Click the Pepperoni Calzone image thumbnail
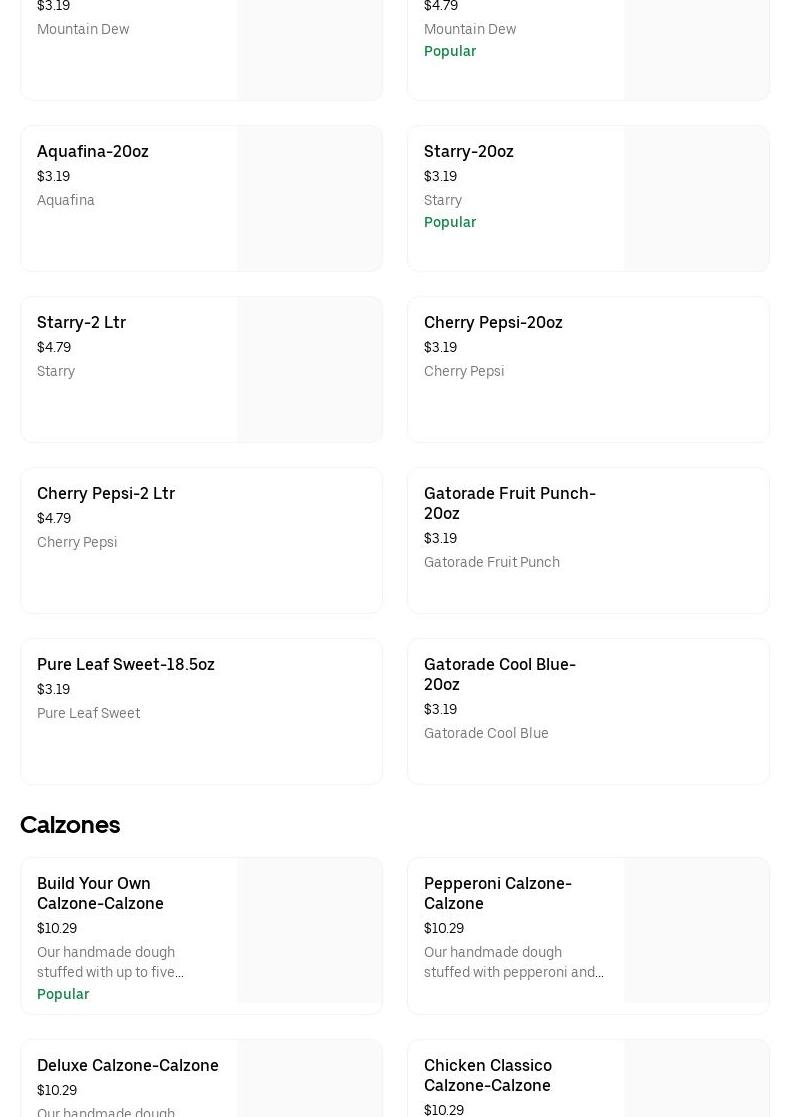The height and width of the screenshot is (1117, 804). 696,930
